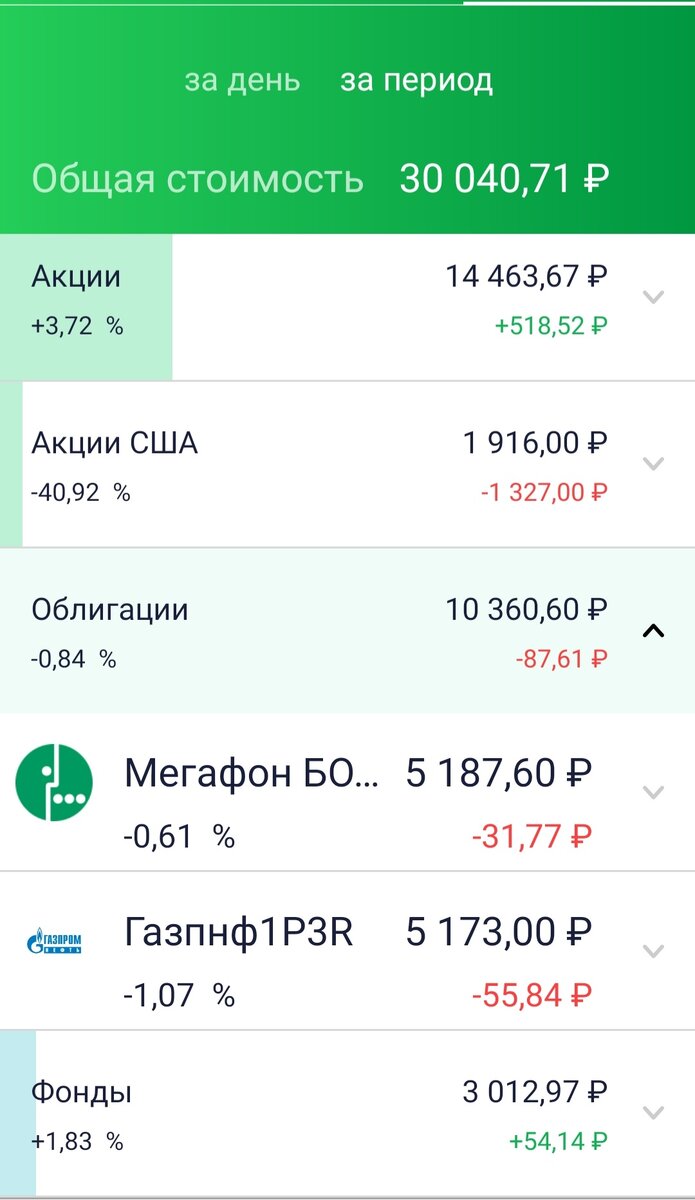The height and width of the screenshot is (1200, 695).
Task: Expand the Акции США details
Action: [x=655, y=463]
